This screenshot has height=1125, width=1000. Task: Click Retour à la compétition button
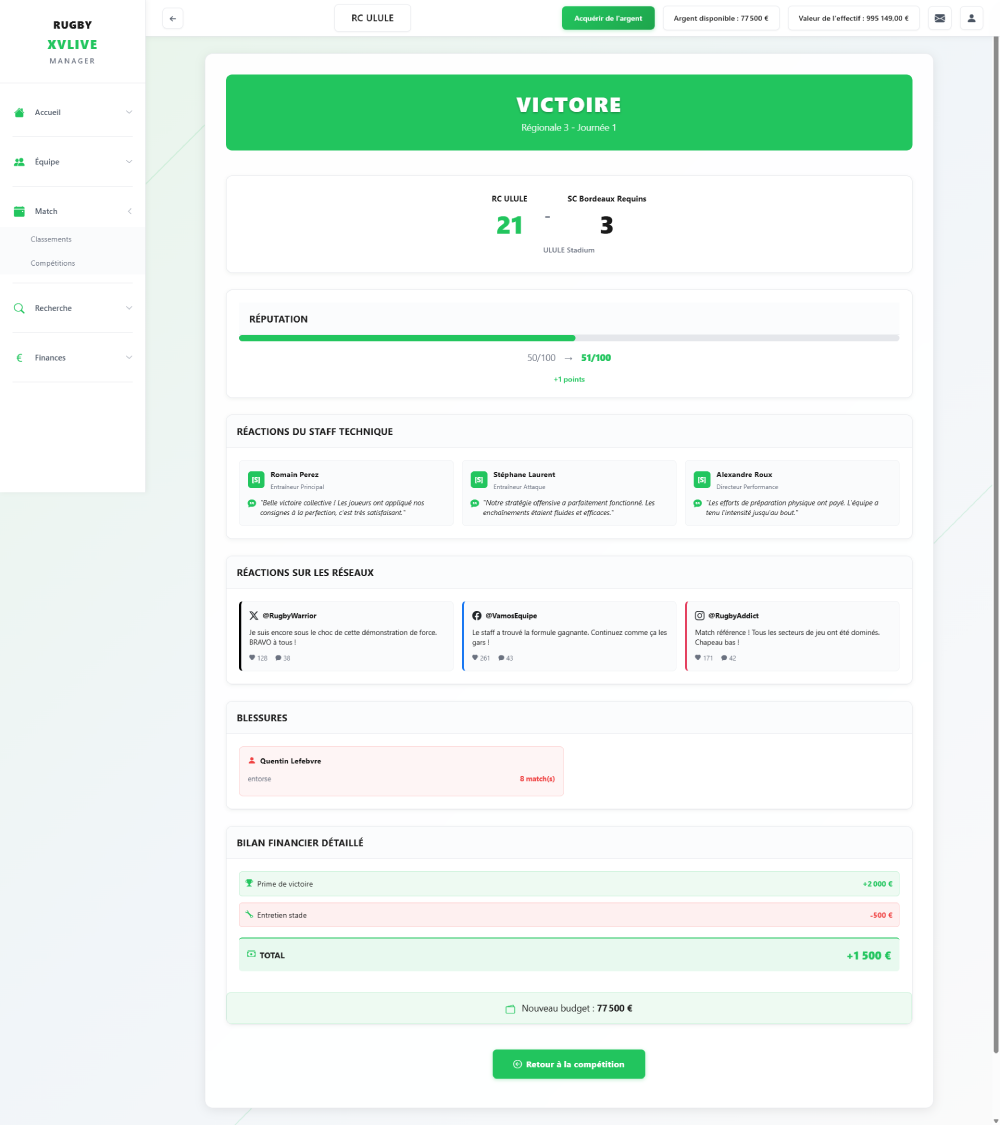click(568, 1064)
